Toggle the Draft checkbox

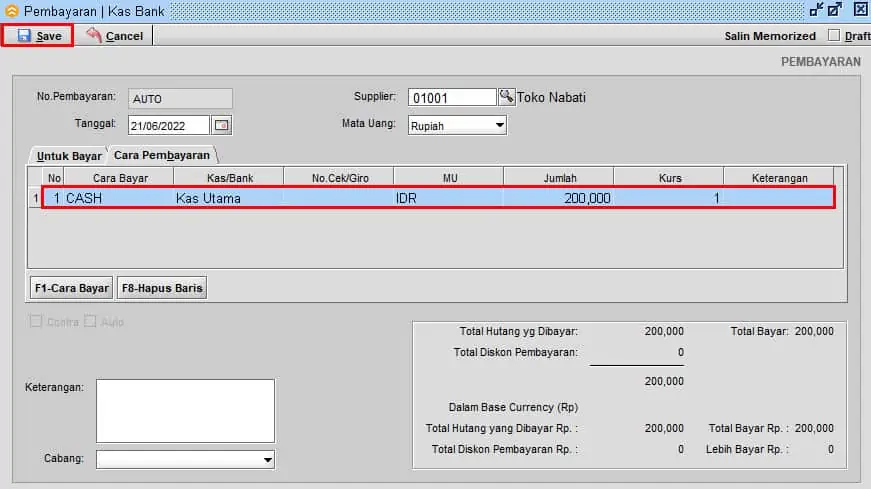coord(833,35)
